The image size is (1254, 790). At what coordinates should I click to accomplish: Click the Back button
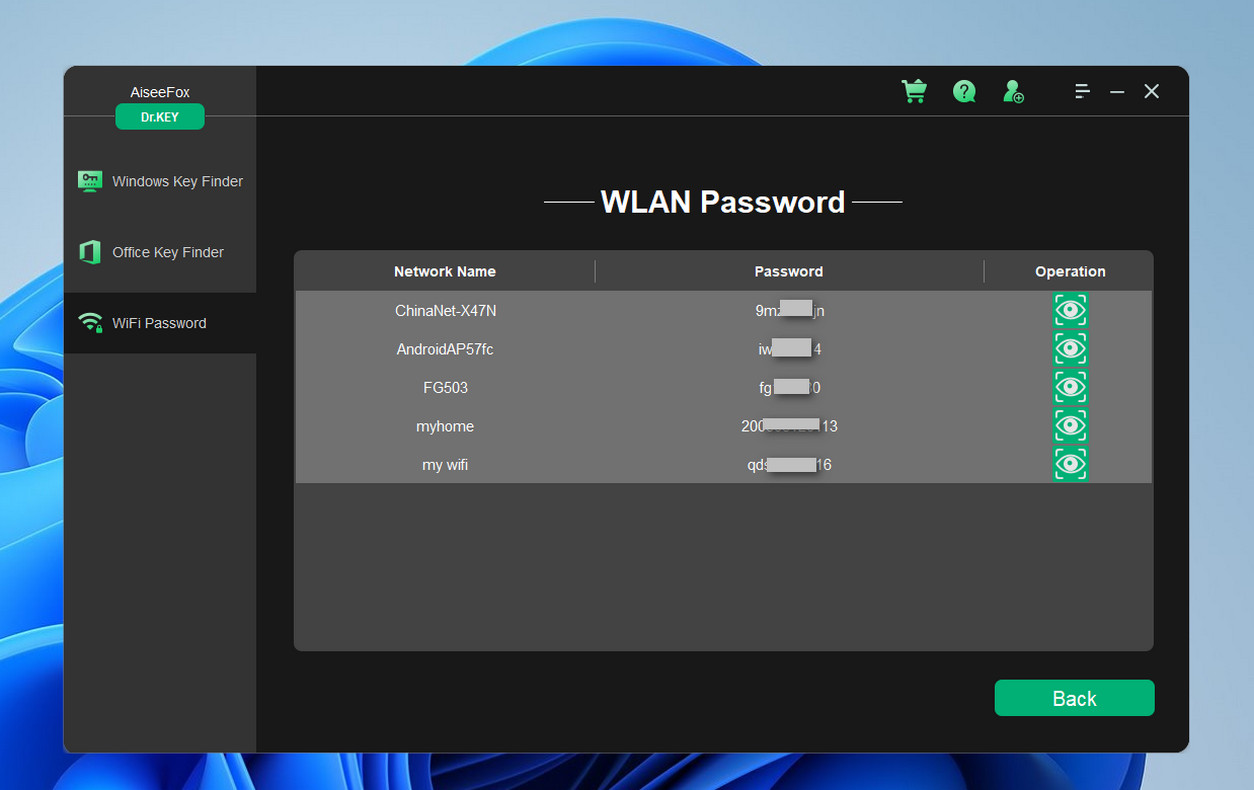point(1074,697)
